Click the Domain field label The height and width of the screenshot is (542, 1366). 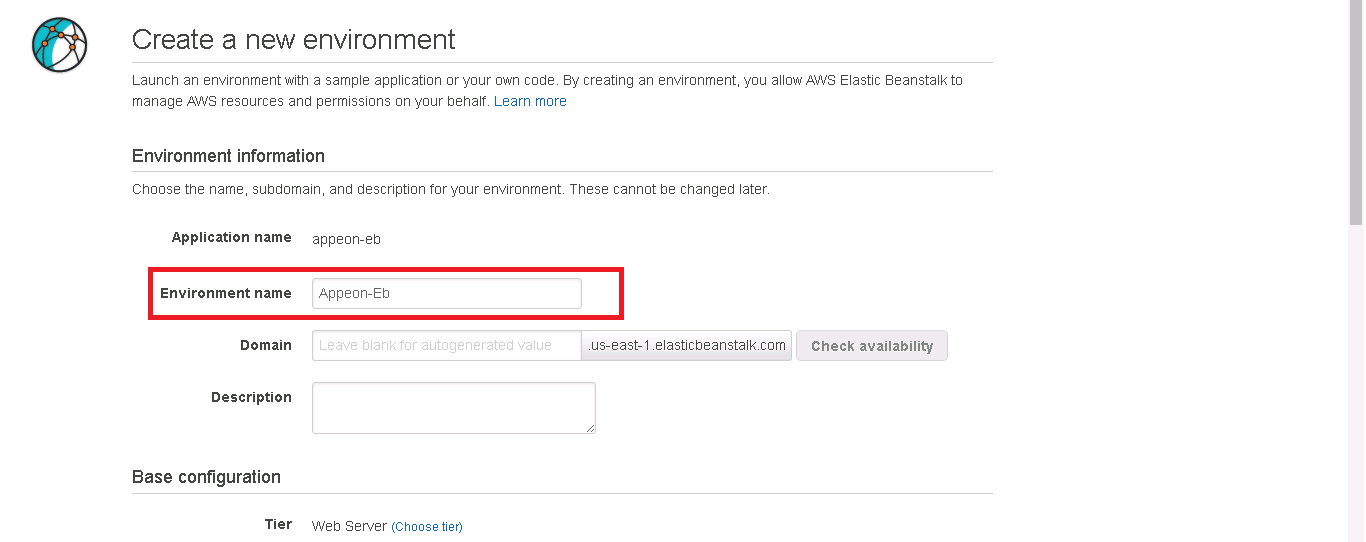pos(266,345)
